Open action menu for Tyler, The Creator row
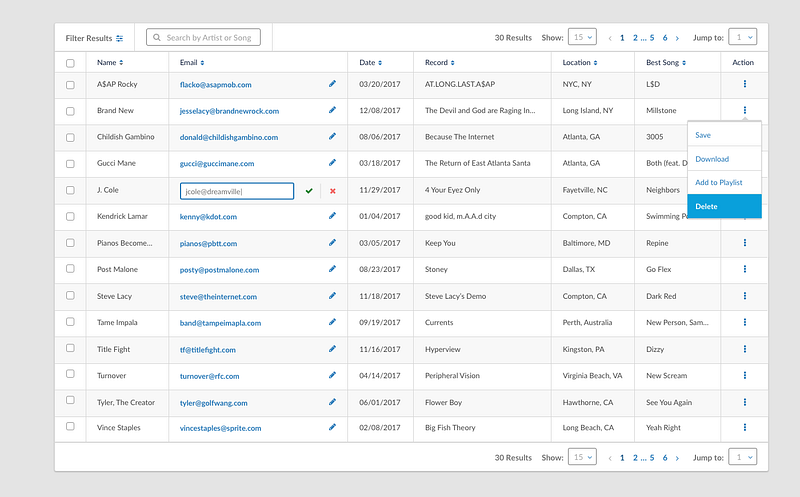Viewport: 800px width, 497px height. 744,402
